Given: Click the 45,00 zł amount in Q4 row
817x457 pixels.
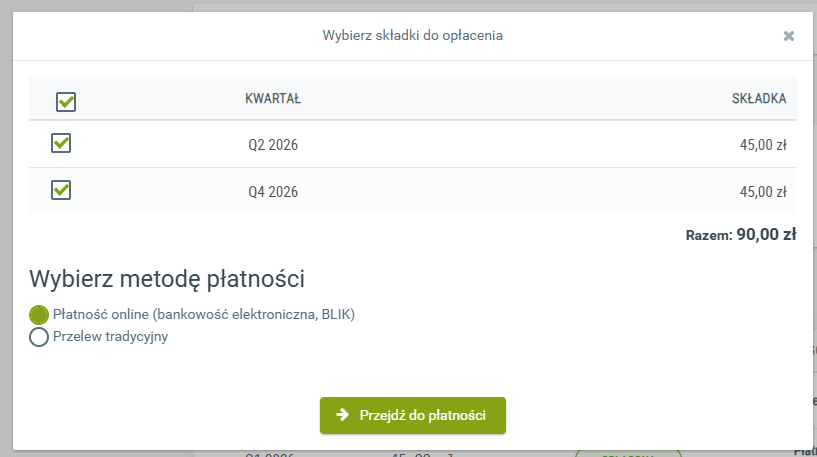Looking at the screenshot, I should click(762, 192).
